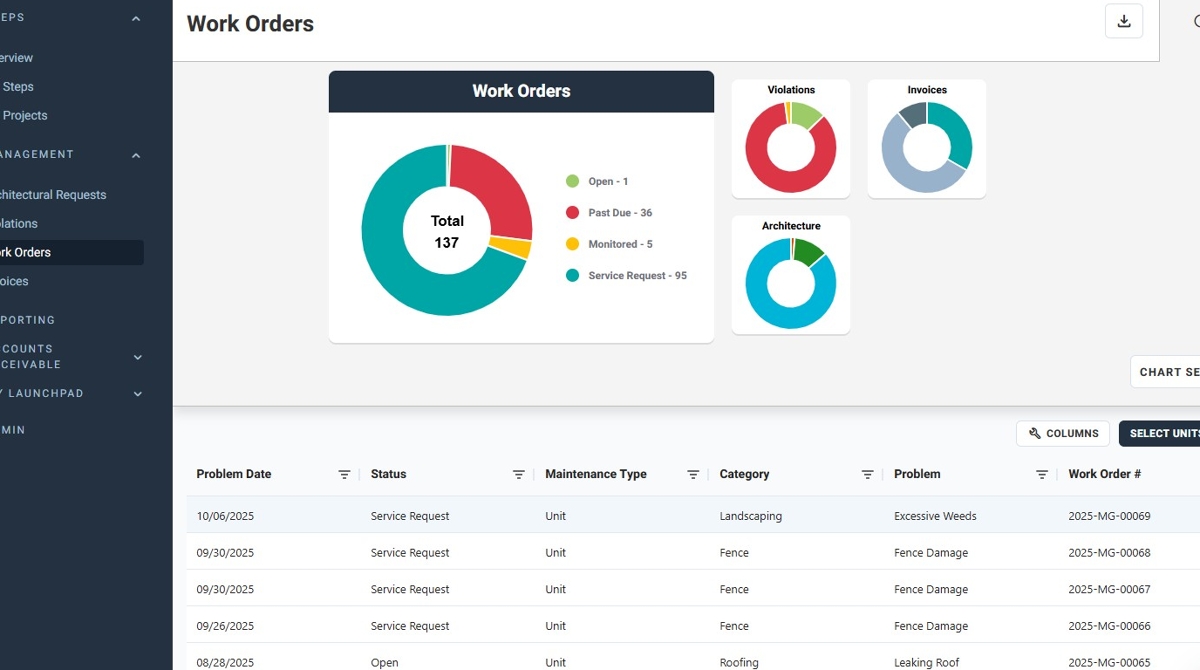Collapse the Management section chevron in sidebar
The height and width of the screenshot is (670, 1200).
tap(136, 155)
